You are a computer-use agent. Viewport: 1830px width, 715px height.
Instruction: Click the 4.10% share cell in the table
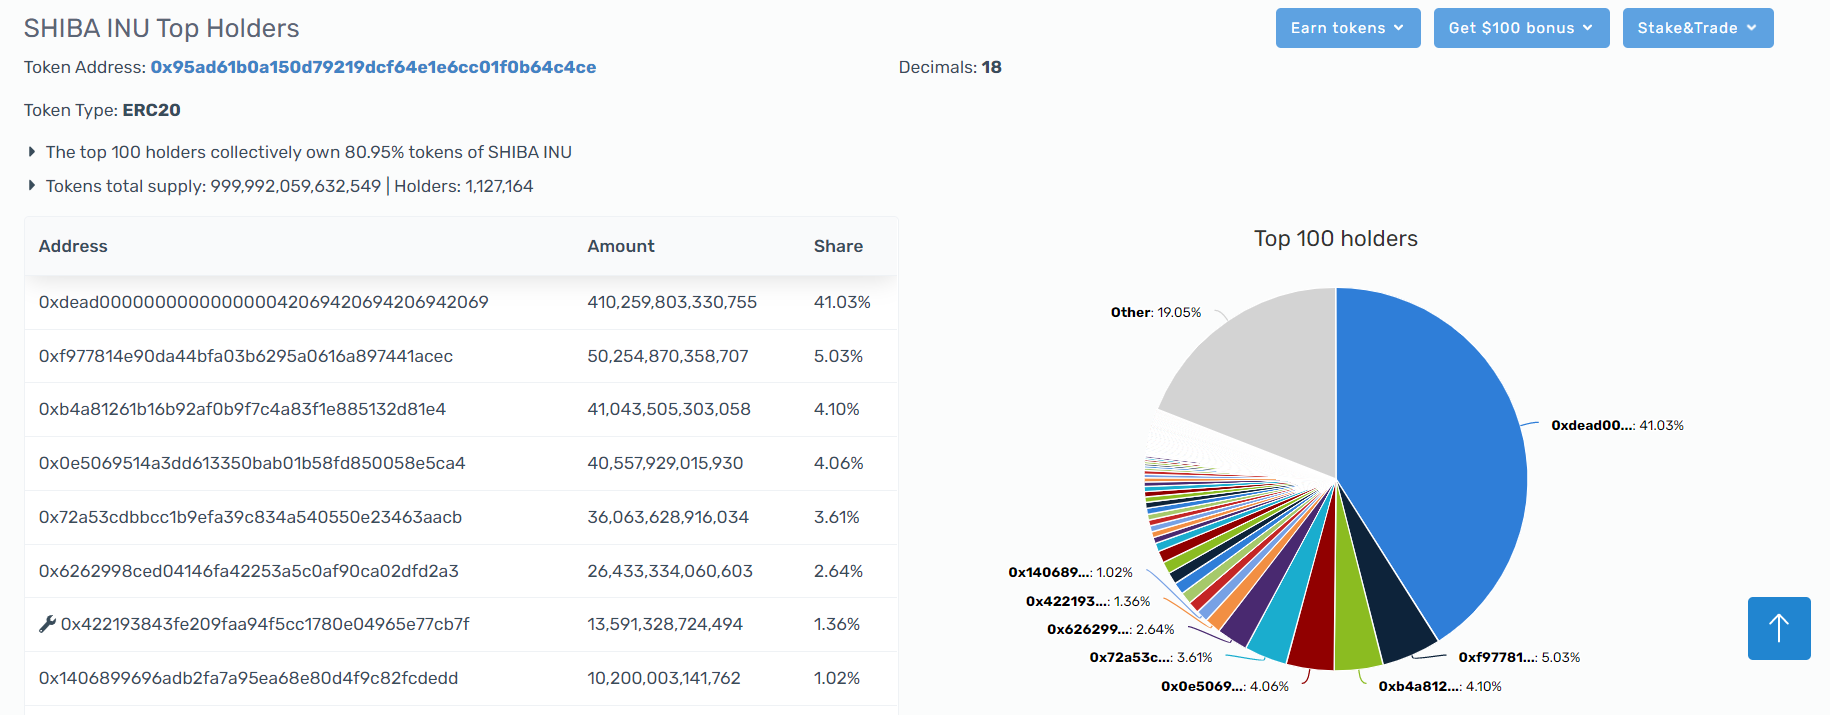837,409
